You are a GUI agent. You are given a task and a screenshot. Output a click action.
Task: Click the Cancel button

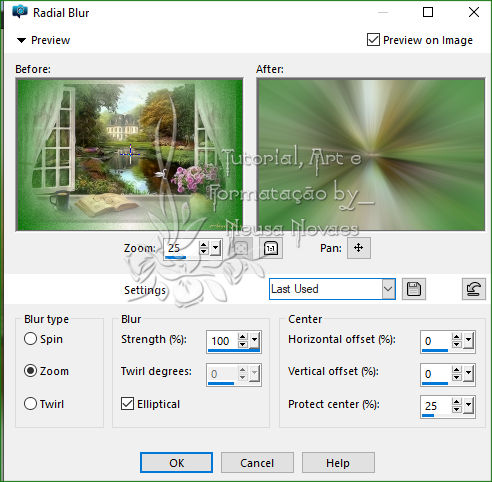click(257, 463)
